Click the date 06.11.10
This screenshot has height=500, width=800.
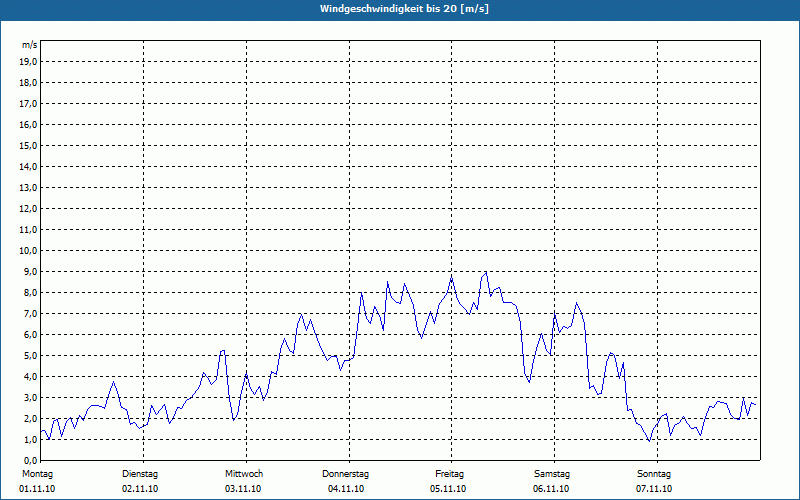pyautogui.click(x=551, y=489)
